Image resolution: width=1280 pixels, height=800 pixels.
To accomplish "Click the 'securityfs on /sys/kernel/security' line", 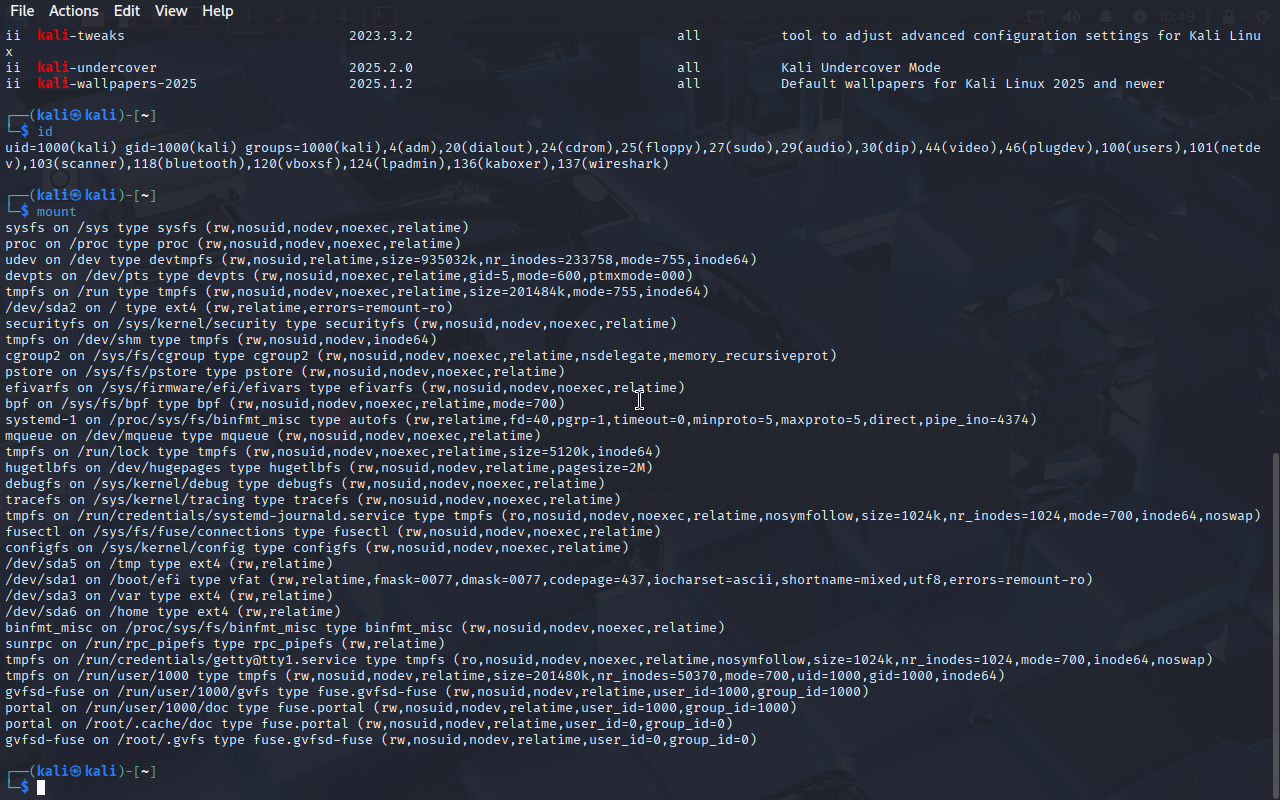I will click(x=341, y=323).
